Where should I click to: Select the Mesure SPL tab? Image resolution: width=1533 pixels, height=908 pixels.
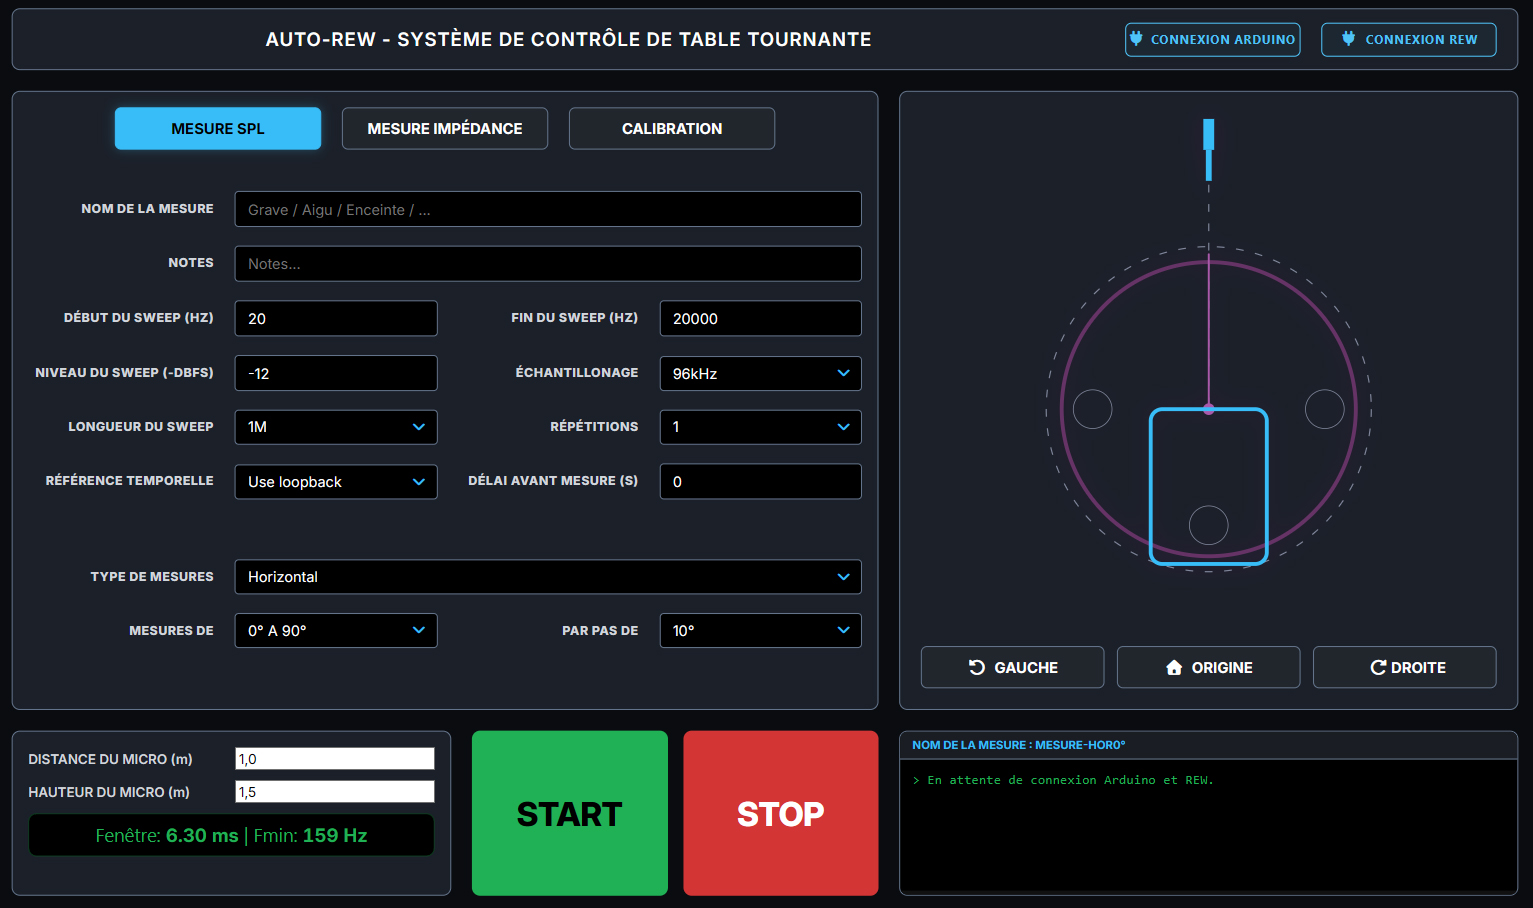click(x=218, y=129)
